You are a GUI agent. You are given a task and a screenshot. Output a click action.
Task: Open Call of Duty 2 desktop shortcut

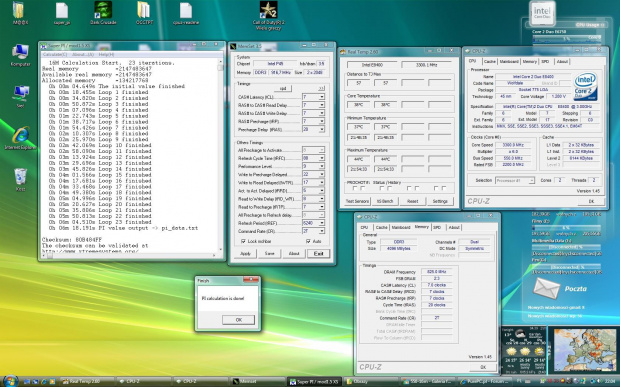tap(268, 15)
